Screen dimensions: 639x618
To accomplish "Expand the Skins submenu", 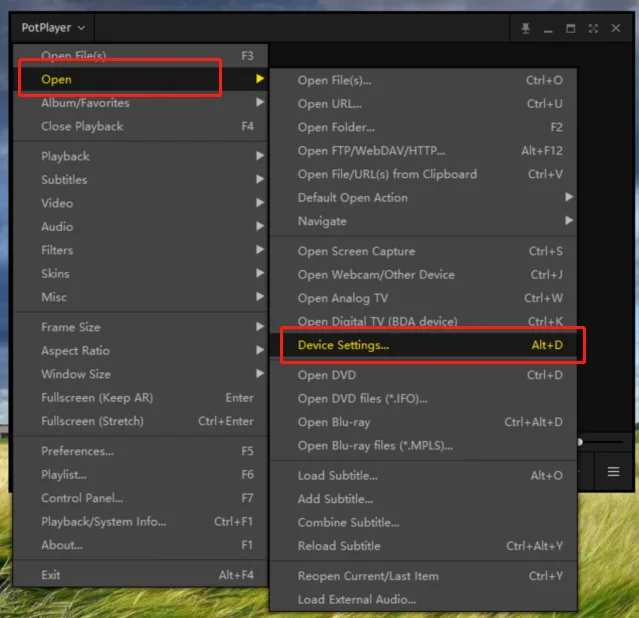I will pyautogui.click(x=141, y=274).
